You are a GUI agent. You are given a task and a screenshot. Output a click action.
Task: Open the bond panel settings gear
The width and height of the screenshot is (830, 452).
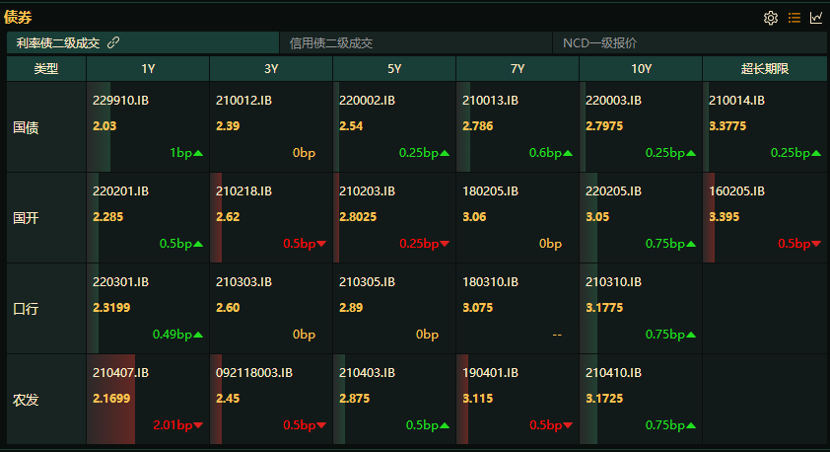click(771, 18)
